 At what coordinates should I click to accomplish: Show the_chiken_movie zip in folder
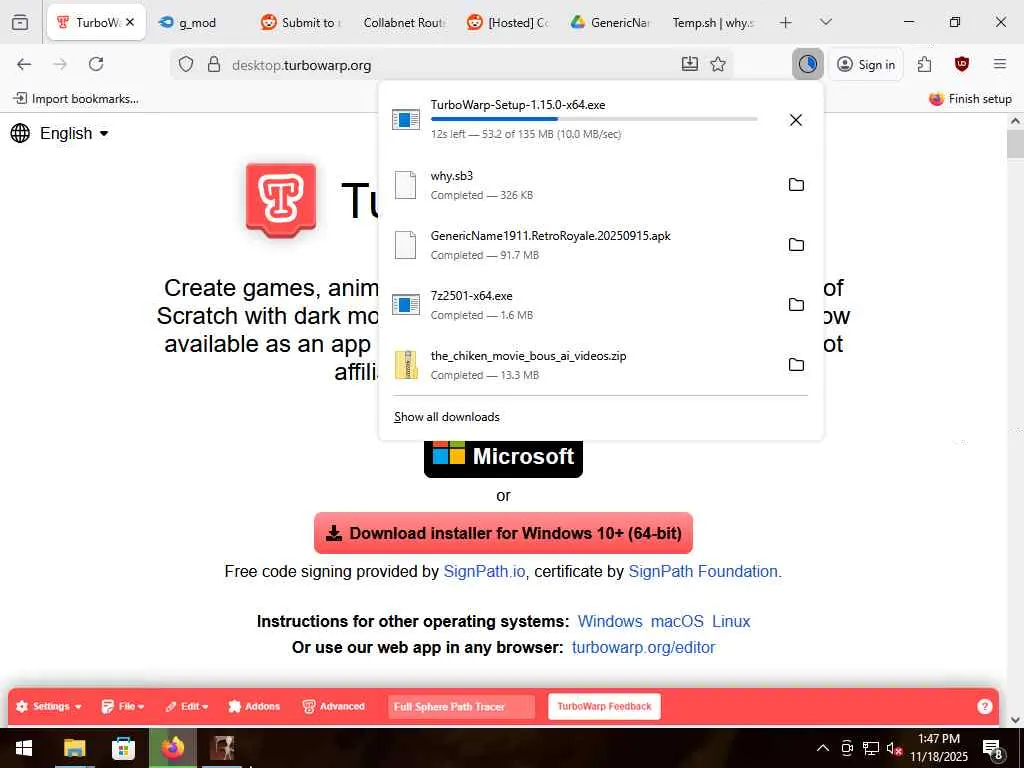point(796,365)
